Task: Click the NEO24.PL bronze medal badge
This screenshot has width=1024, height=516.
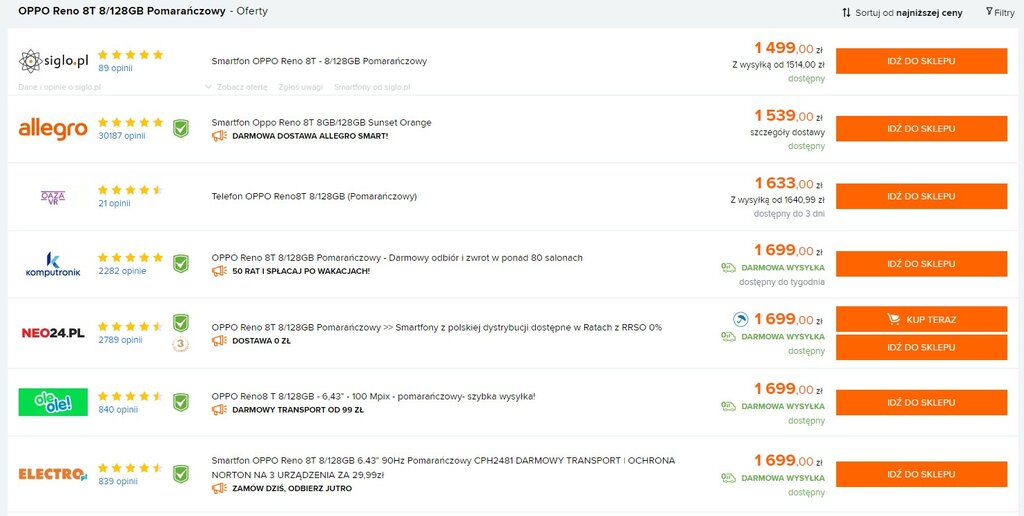Action: 180,344
